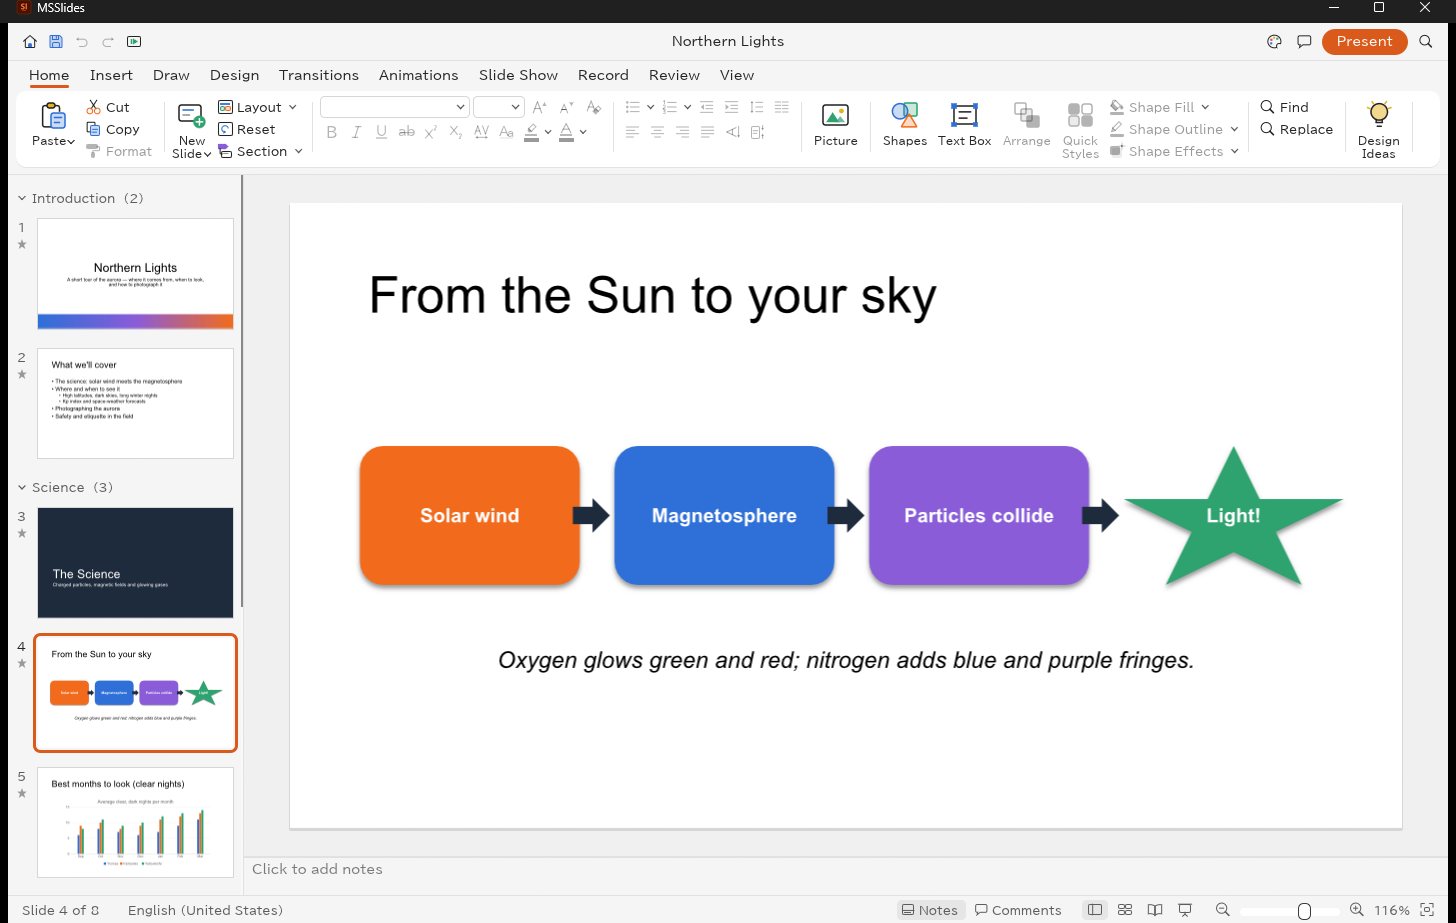Open the Design tab
This screenshot has height=923, width=1456.
click(x=234, y=75)
